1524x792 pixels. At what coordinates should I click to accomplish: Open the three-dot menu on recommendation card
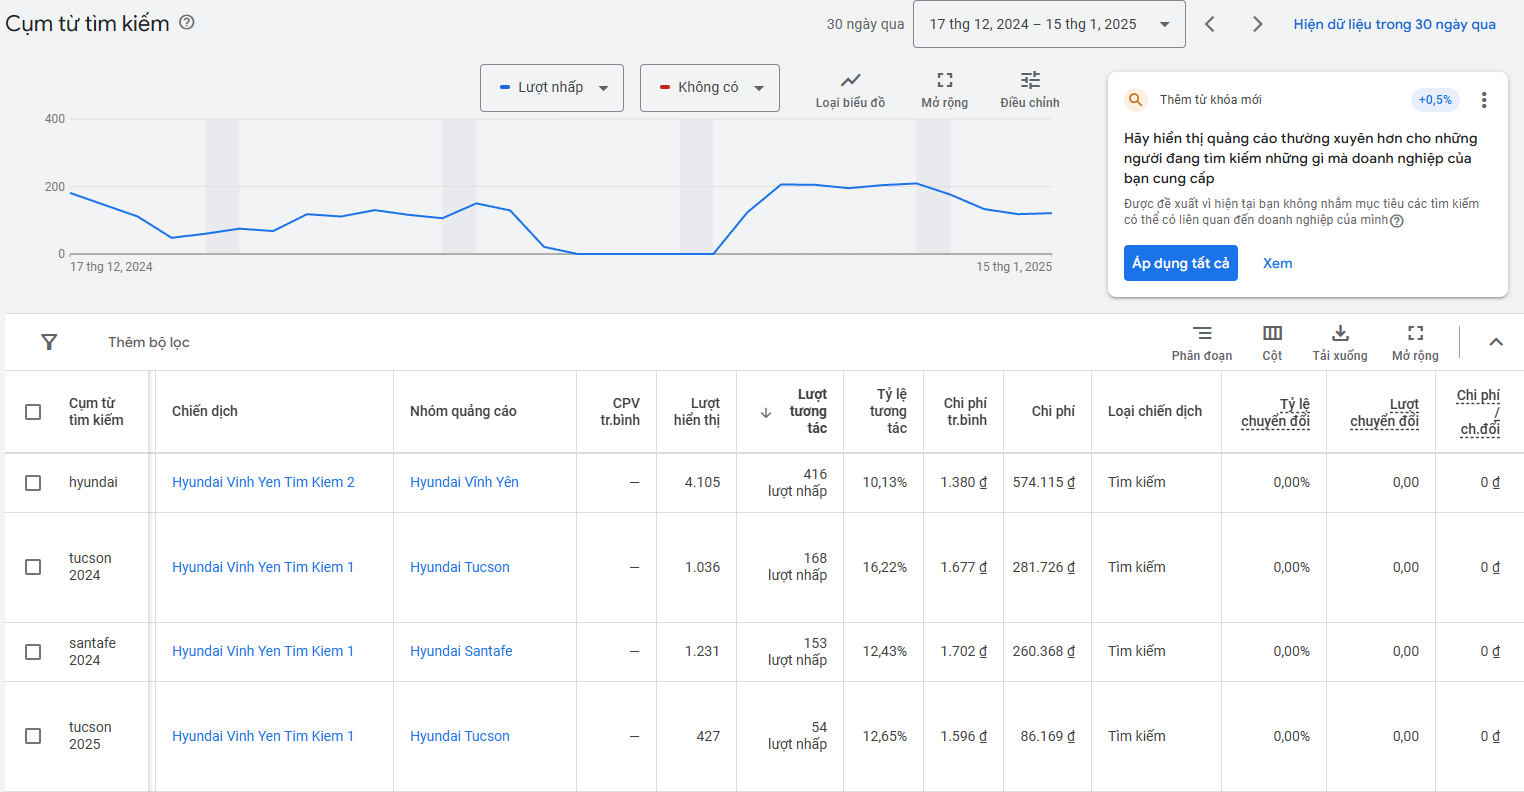[1484, 100]
